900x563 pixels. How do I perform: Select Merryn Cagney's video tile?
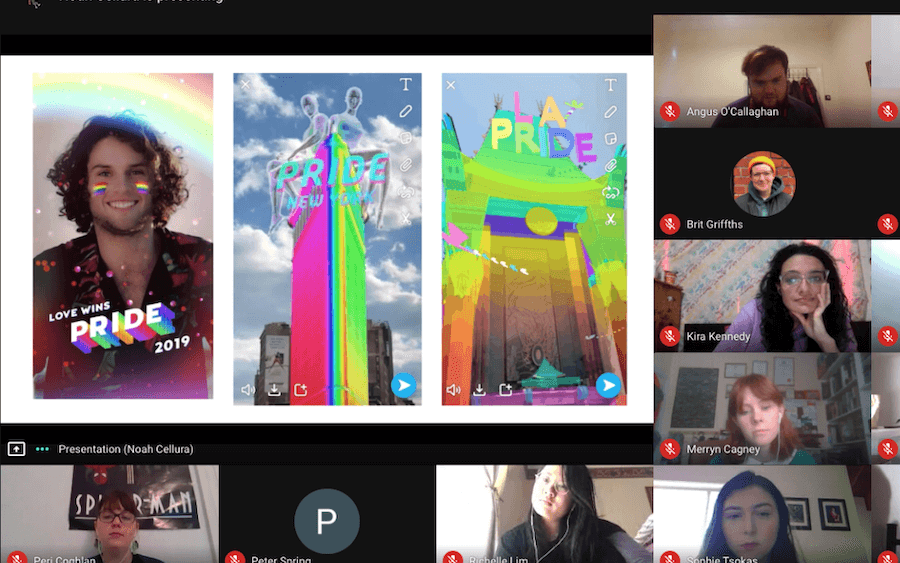click(762, 409)
